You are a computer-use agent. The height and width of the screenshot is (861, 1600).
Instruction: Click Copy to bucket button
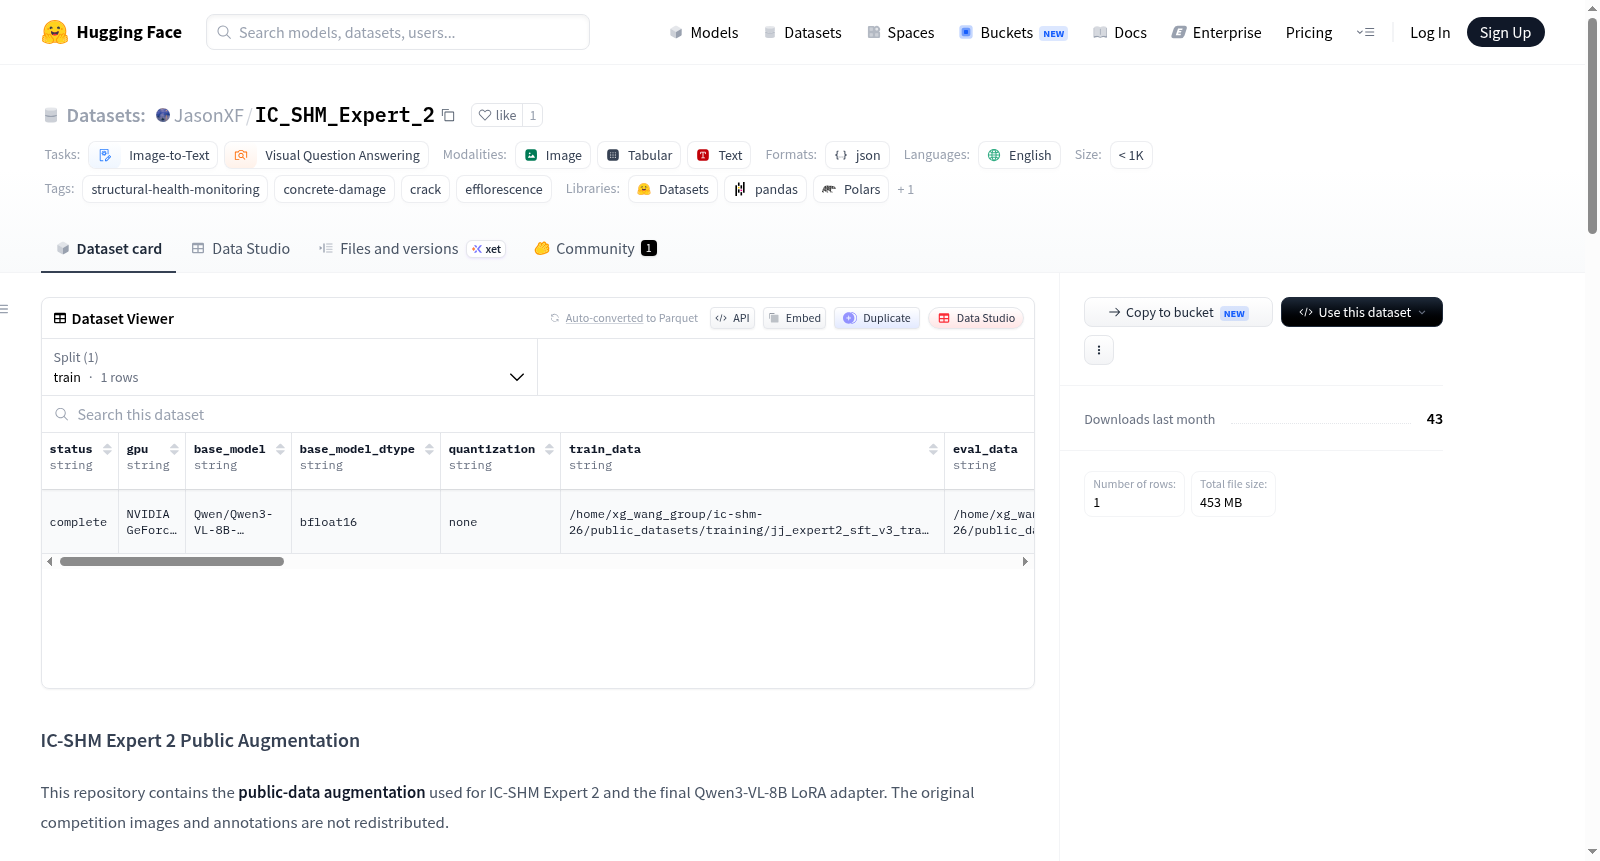click(1178, 312)
